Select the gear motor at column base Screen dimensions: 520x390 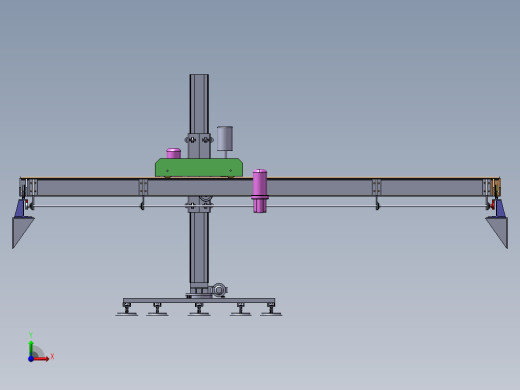(219, 290)
